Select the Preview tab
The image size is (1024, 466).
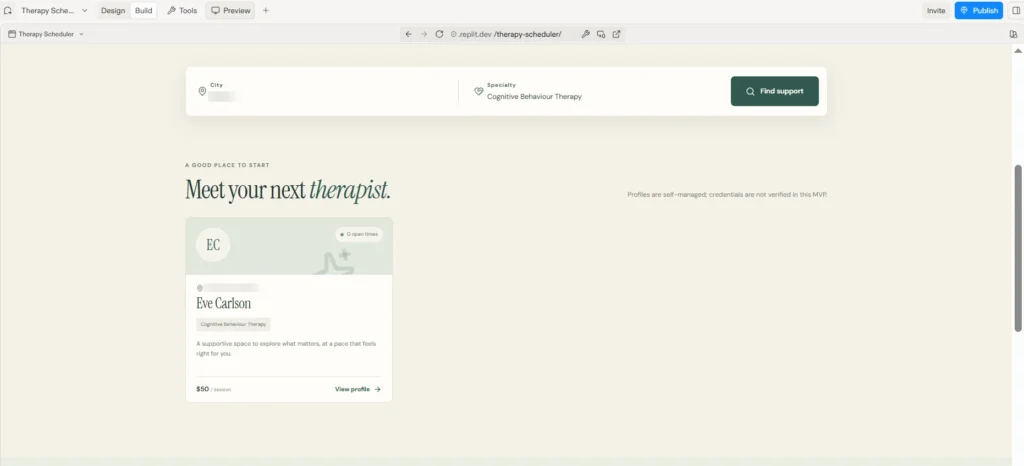[x=231, y=10]
